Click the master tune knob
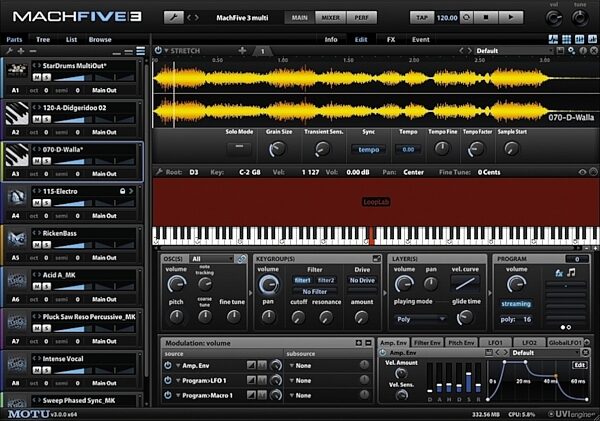The image size is (600, 421). [580, 18]
